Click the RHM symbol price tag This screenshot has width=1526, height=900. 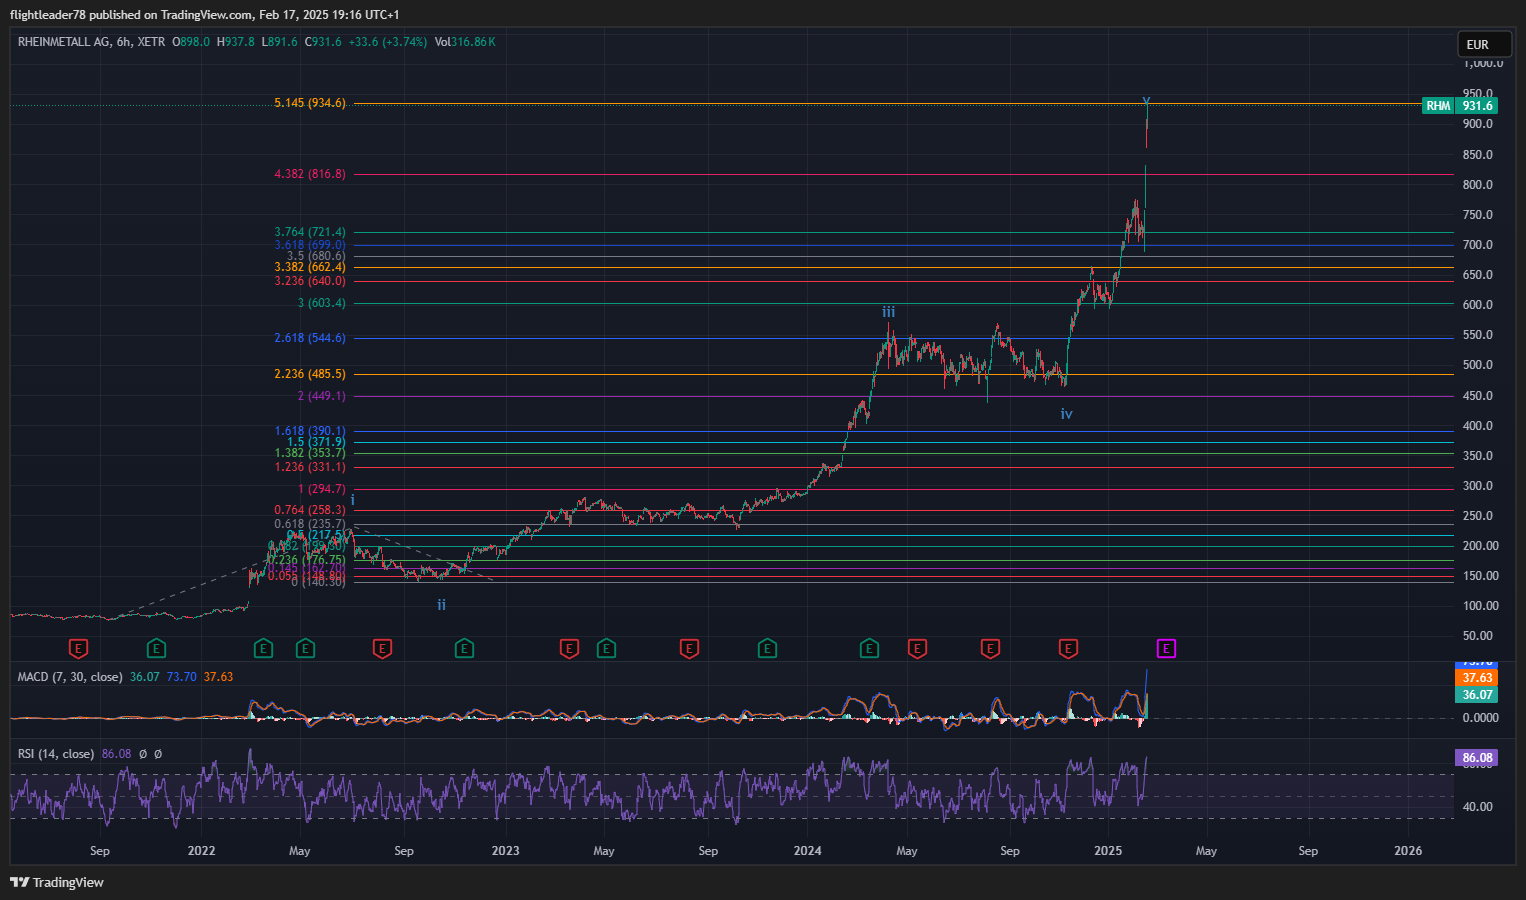click(1438, 106)
